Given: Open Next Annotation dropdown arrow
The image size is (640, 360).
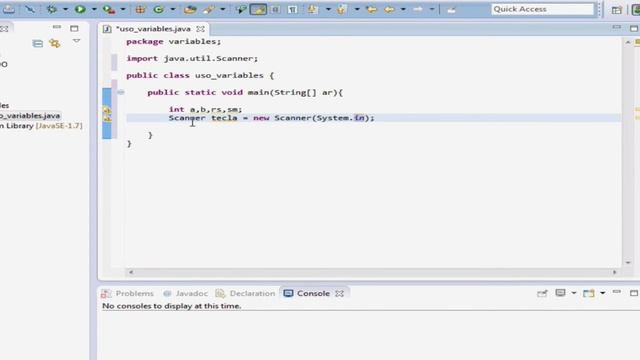Looking at the screenshot, I should [x=328, y=9].
